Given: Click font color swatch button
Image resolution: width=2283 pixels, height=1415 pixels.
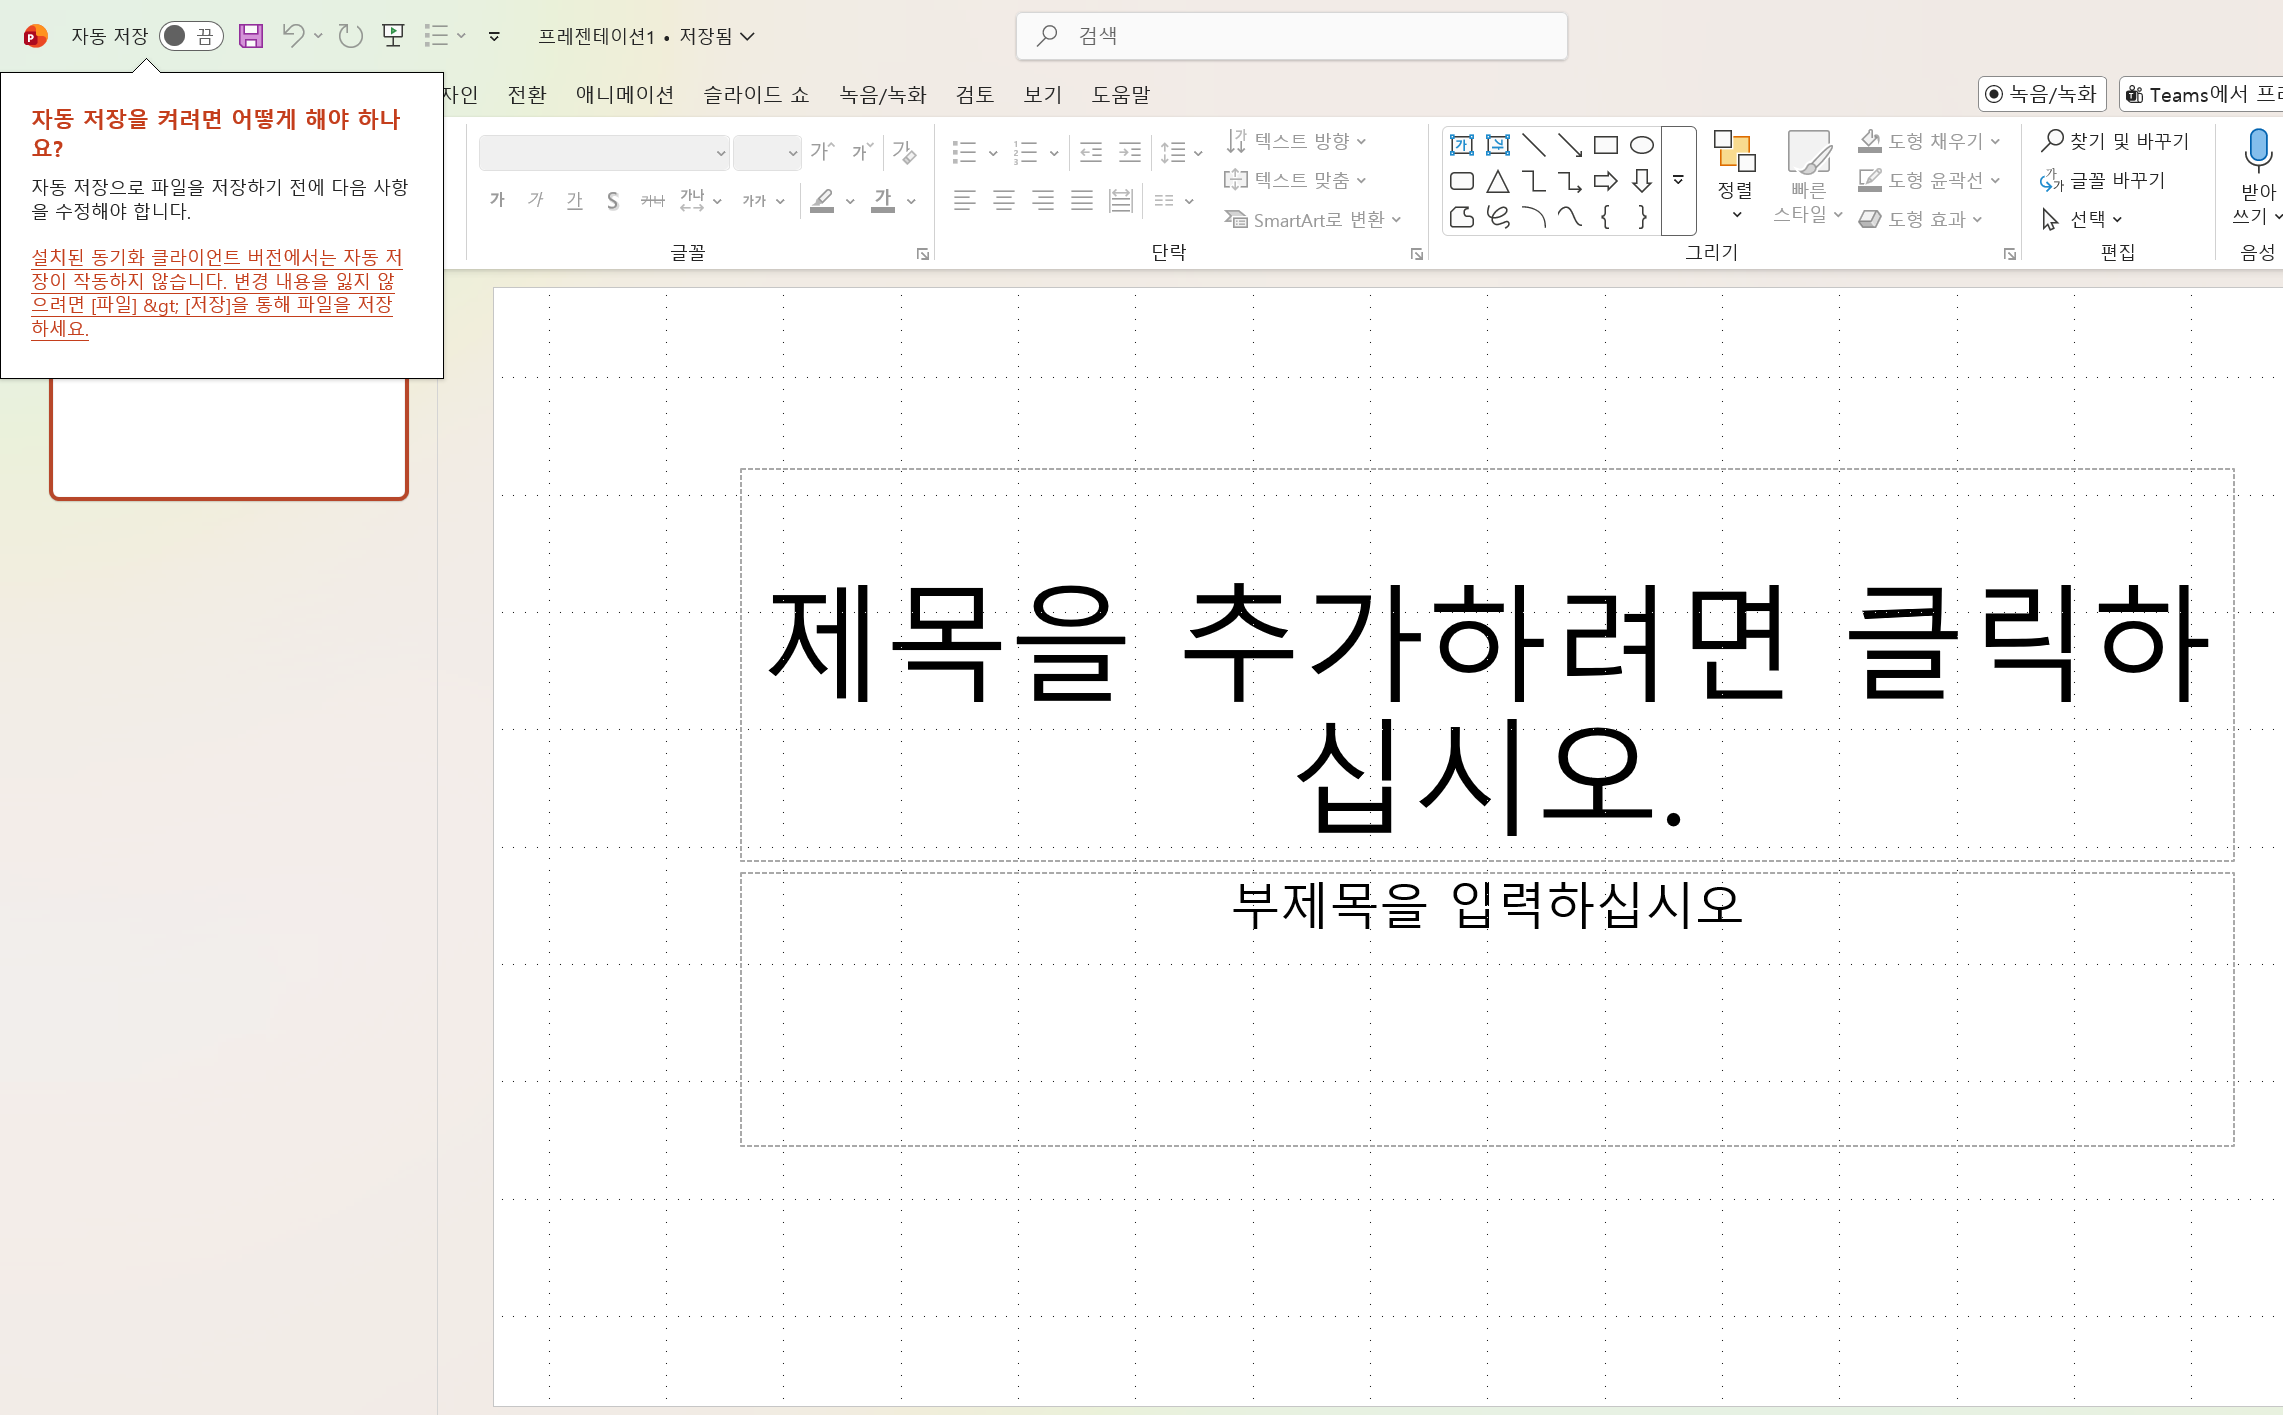Looking at the screenshot, I should tap(883, 200).
